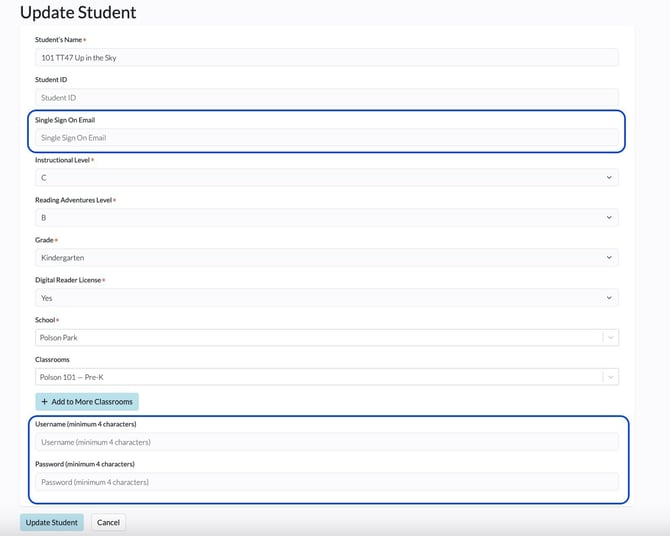Click the Single Sign On Email label
Screen dimensions: 670x536
[65, 120]
